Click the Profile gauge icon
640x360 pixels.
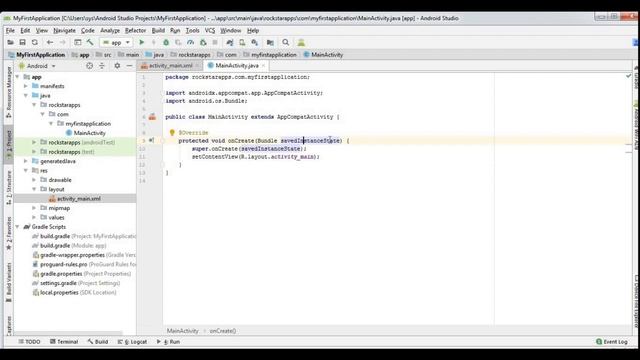click(x=191, y=42)
